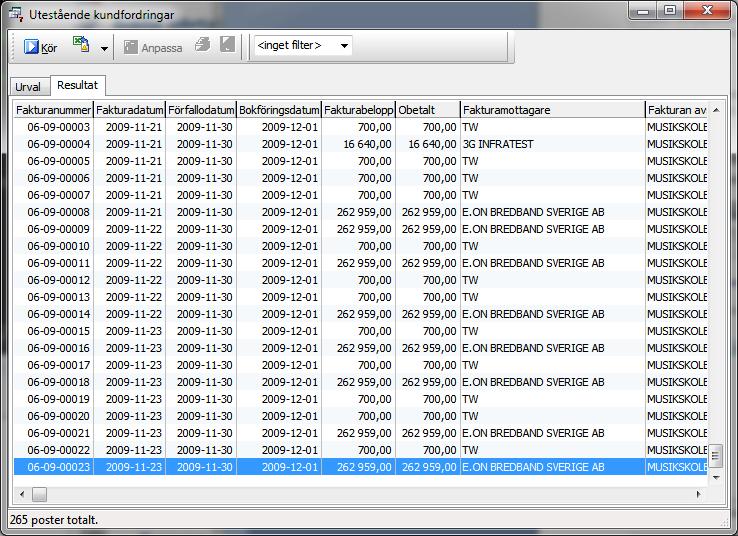Click the Fakturabelopp column header

(x=359, y=110)
